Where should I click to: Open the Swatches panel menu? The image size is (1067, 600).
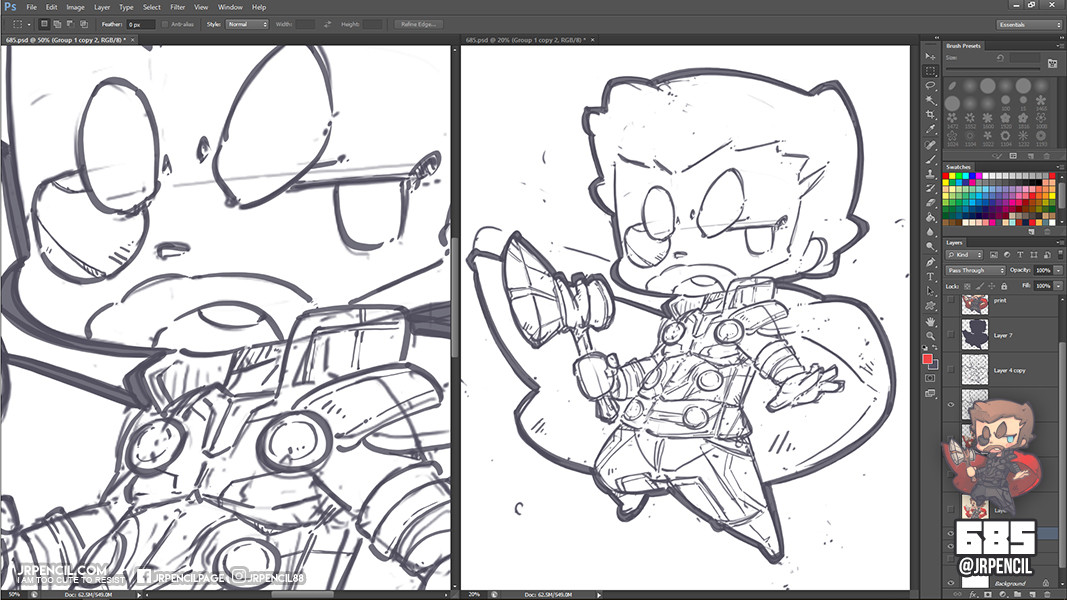click(1060, 167)
